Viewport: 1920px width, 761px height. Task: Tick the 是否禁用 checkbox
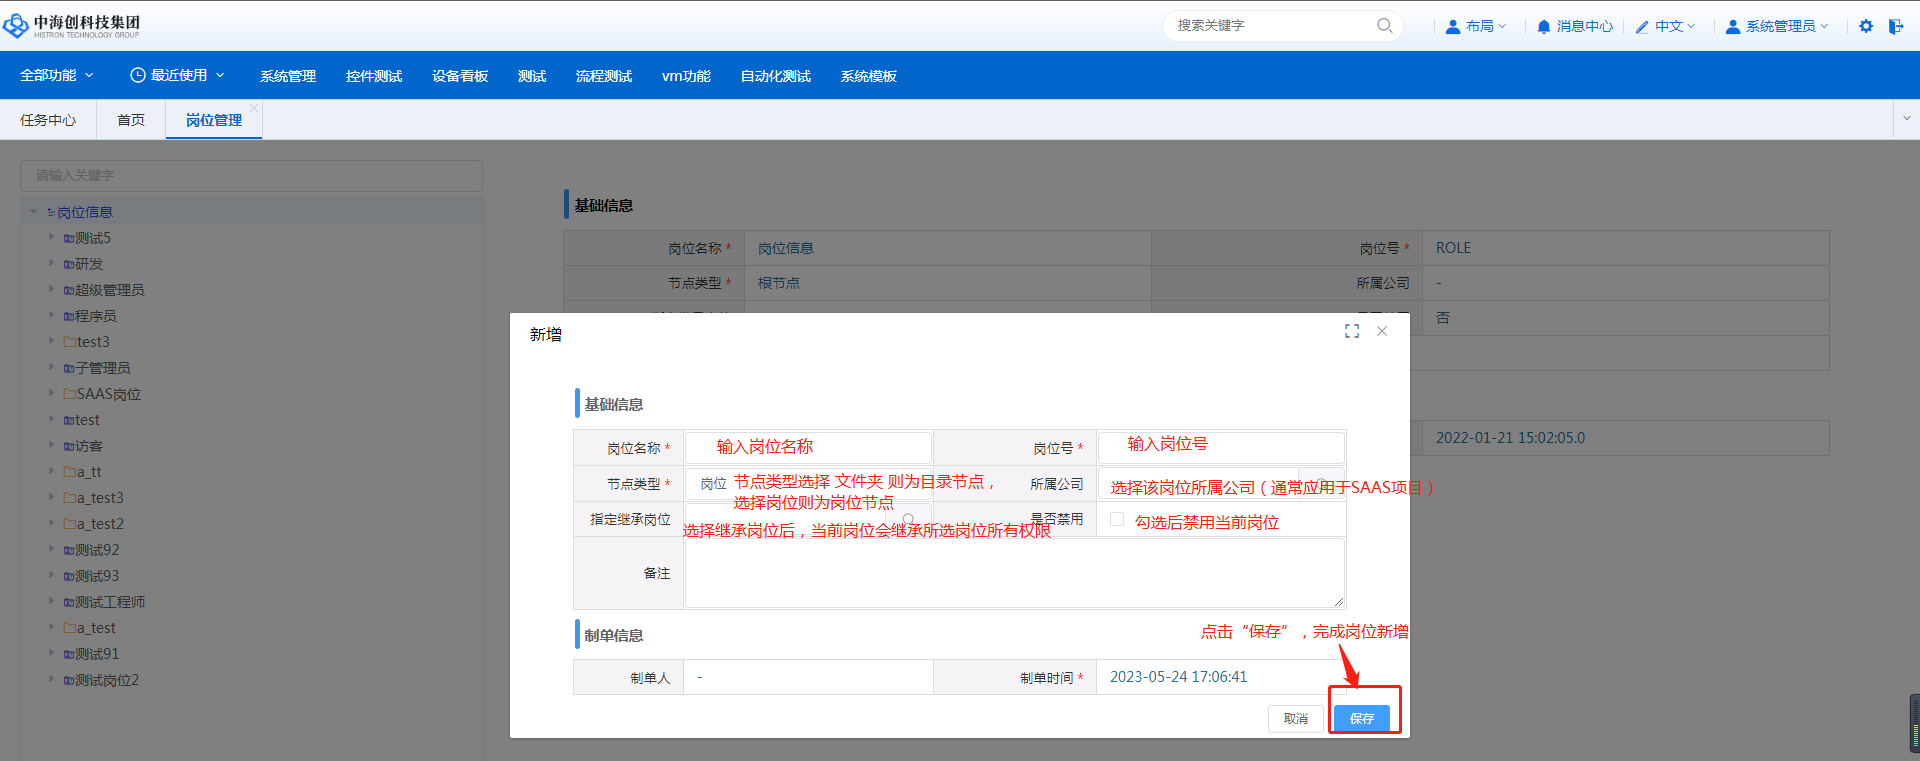coord(1117,519)
